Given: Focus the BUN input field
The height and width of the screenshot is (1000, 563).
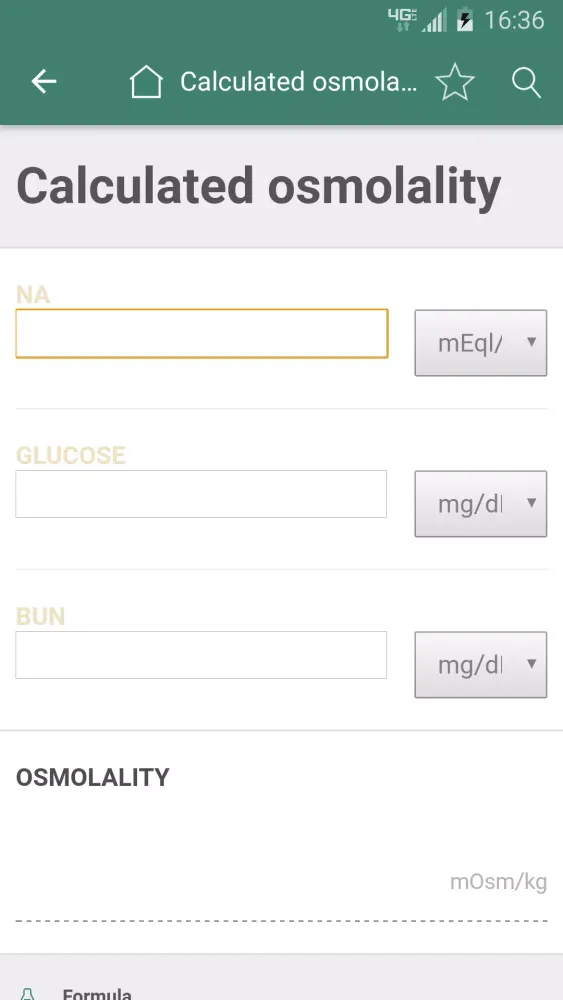Looking at the screenshot, I should point(201,655).
